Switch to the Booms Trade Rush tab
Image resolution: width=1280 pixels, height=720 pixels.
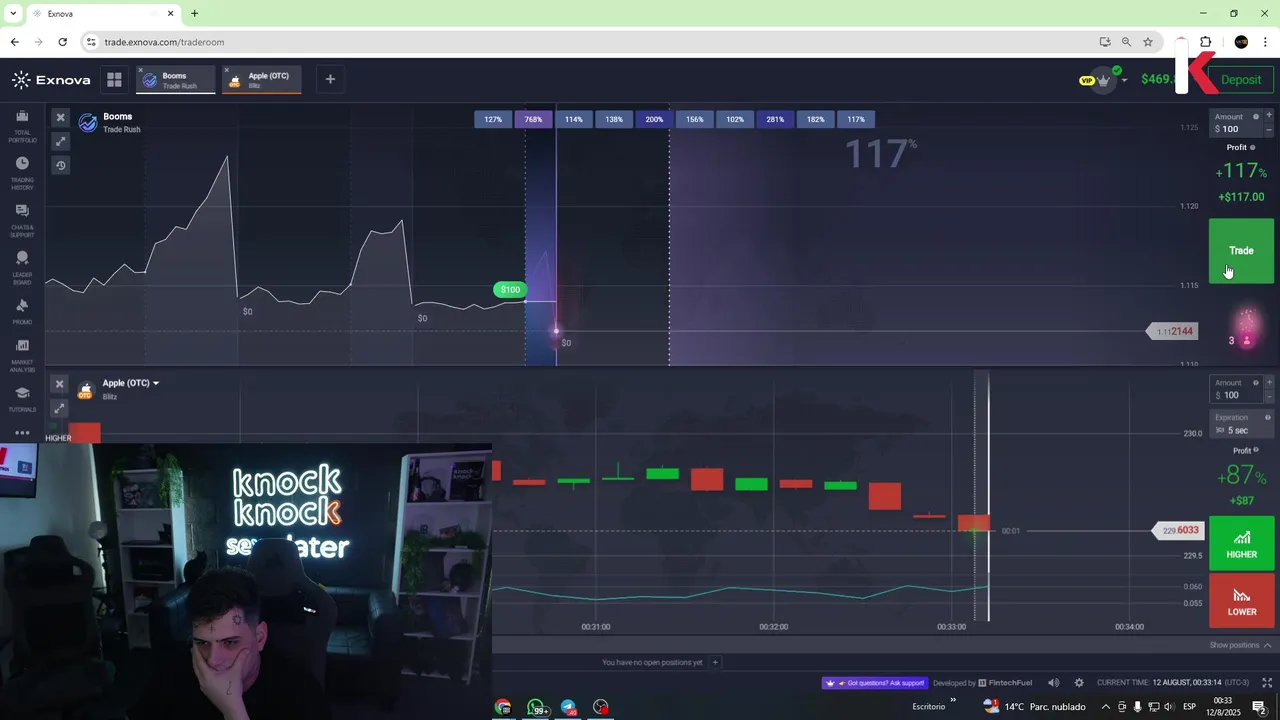tap(176, 80)
